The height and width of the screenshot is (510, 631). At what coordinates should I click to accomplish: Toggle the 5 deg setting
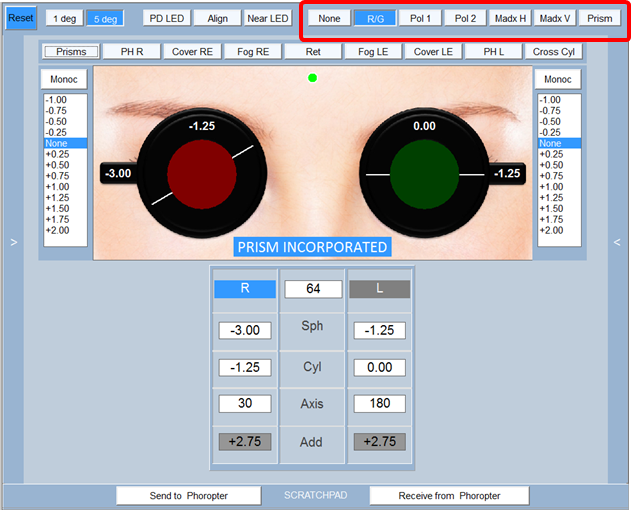tap(104, 18)
